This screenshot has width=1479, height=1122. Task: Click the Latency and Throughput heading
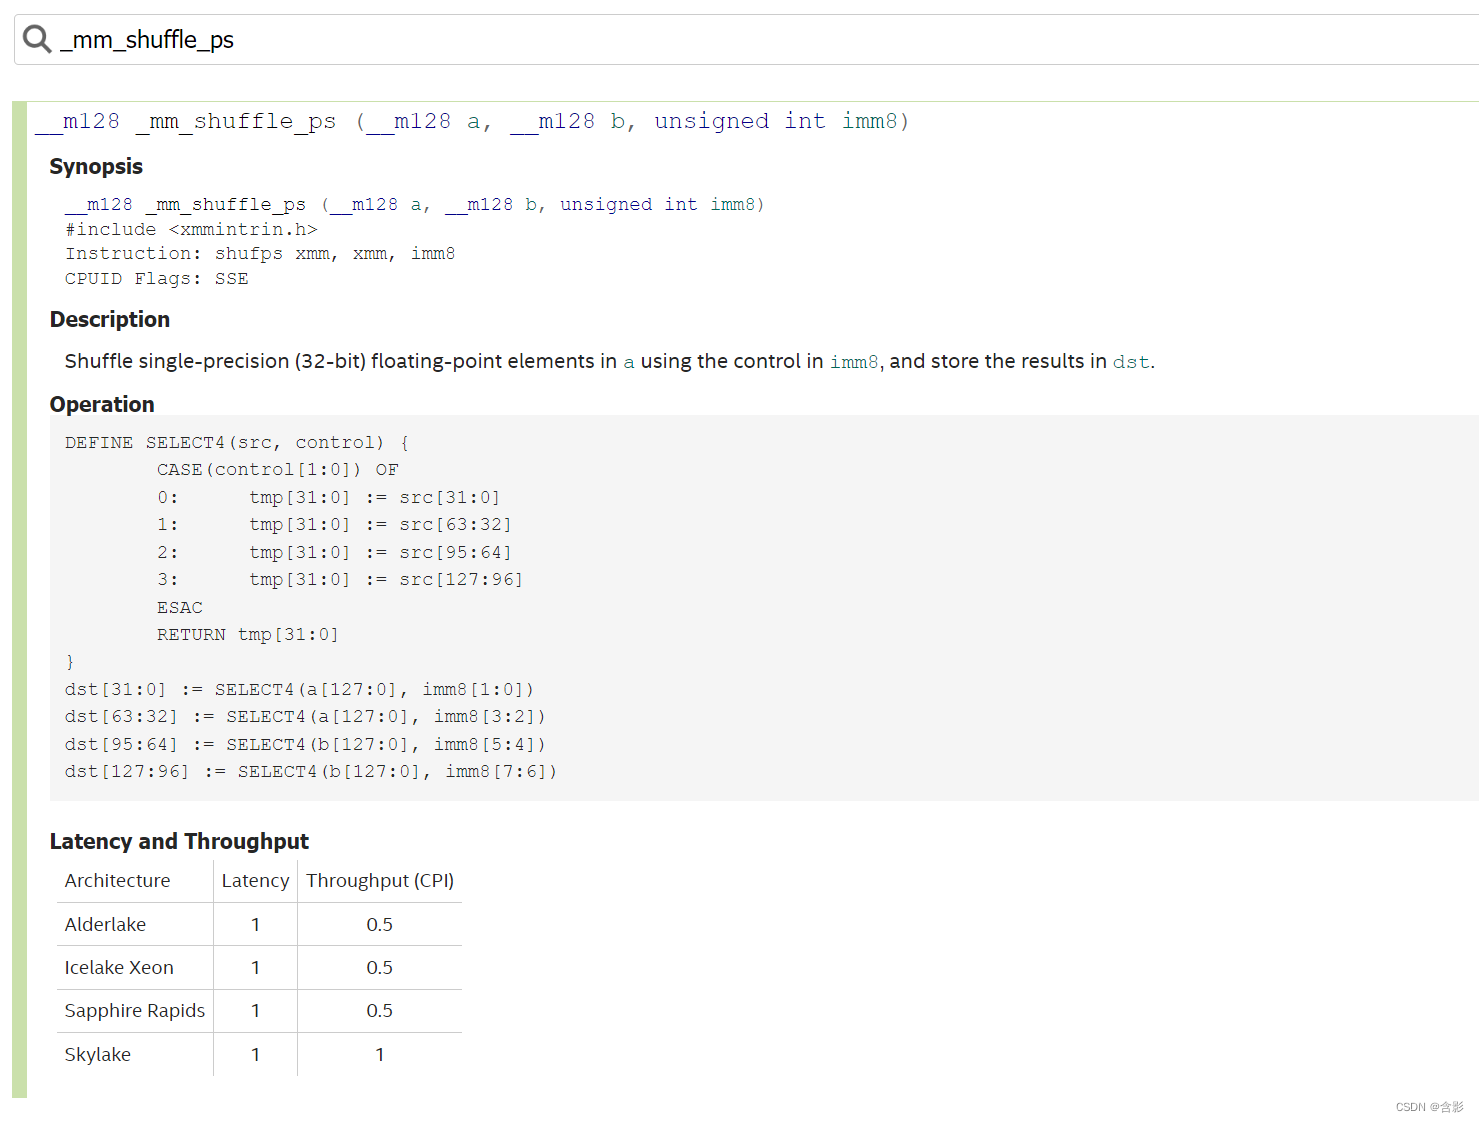179,841
